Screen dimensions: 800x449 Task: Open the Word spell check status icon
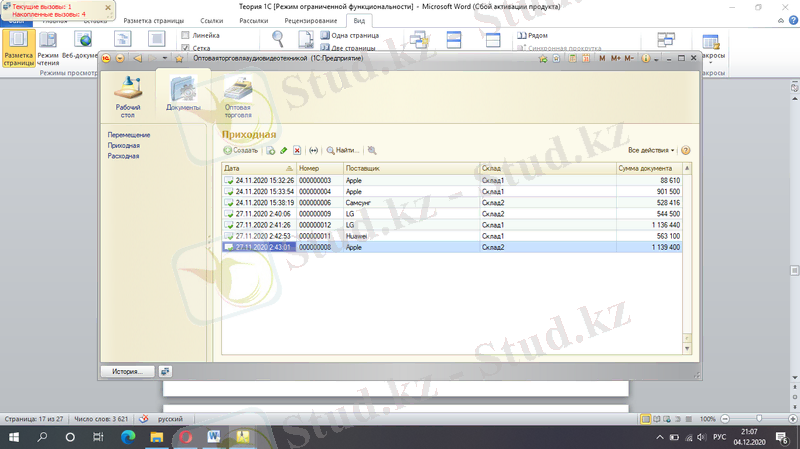coord(144,419)
